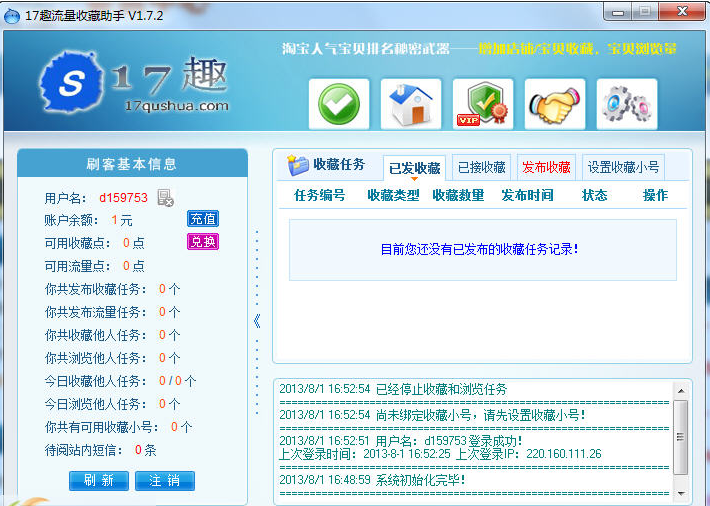Click the green checkmark toolbar icon
The height and width of the screenshot is (506, 710).
[x=339, y=104]
